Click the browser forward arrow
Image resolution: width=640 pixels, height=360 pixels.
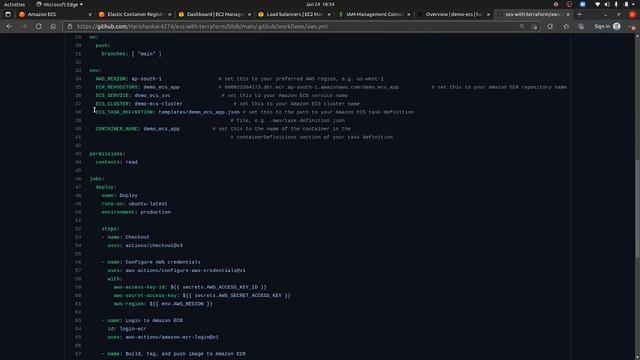24,27
